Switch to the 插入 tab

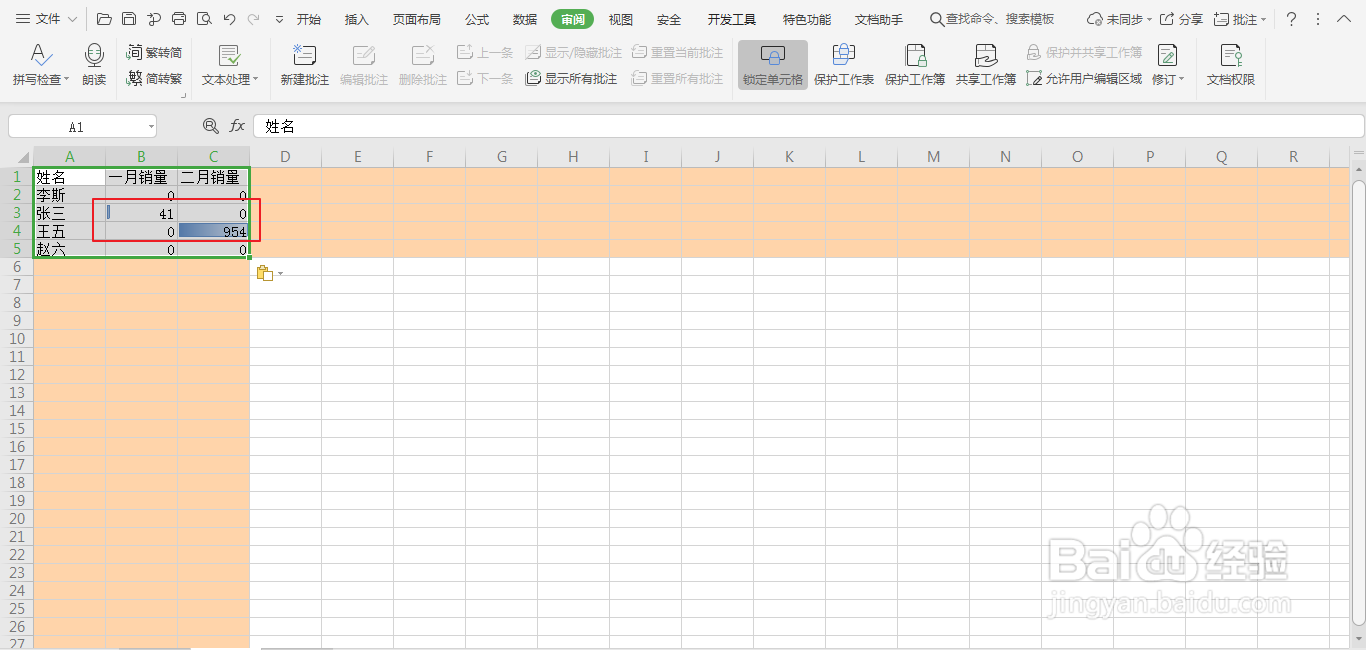(x=357, y=19)
